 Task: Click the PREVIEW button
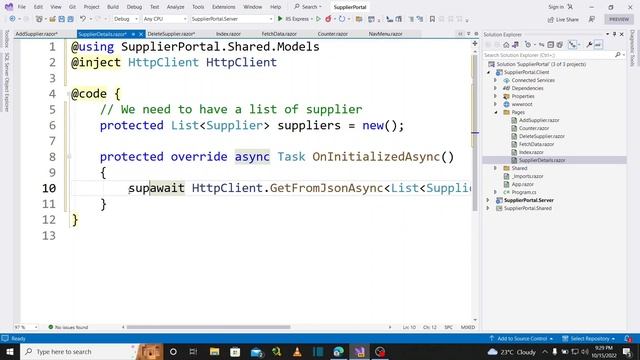click(x=619, y=19)
